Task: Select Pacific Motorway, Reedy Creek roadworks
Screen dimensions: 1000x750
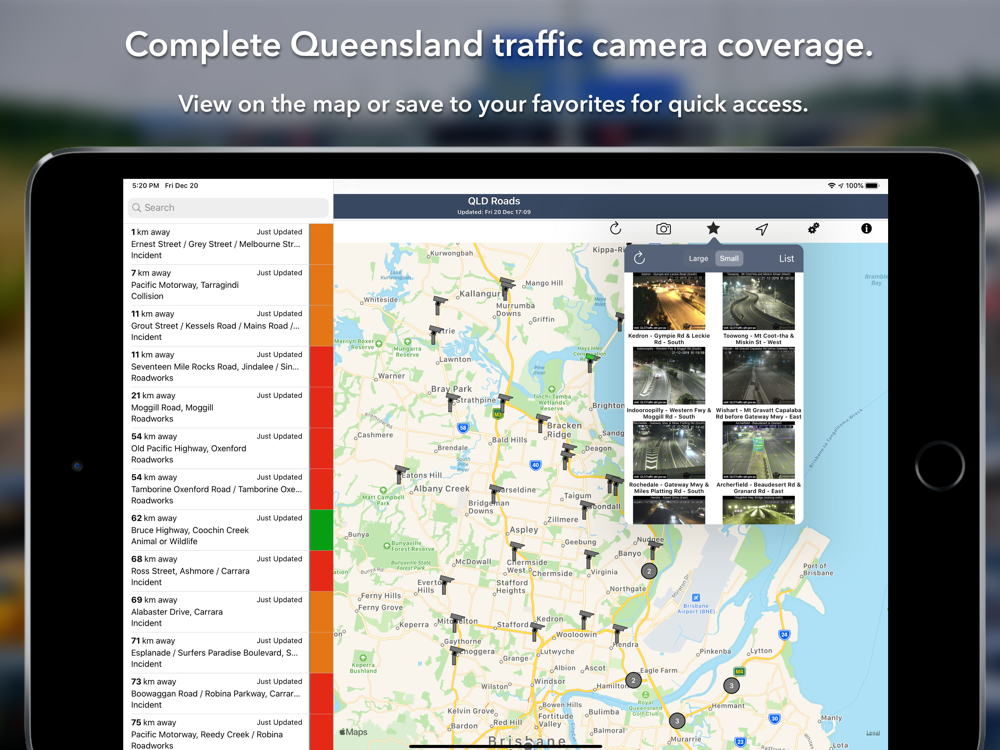Action: [x=228, y=732]
